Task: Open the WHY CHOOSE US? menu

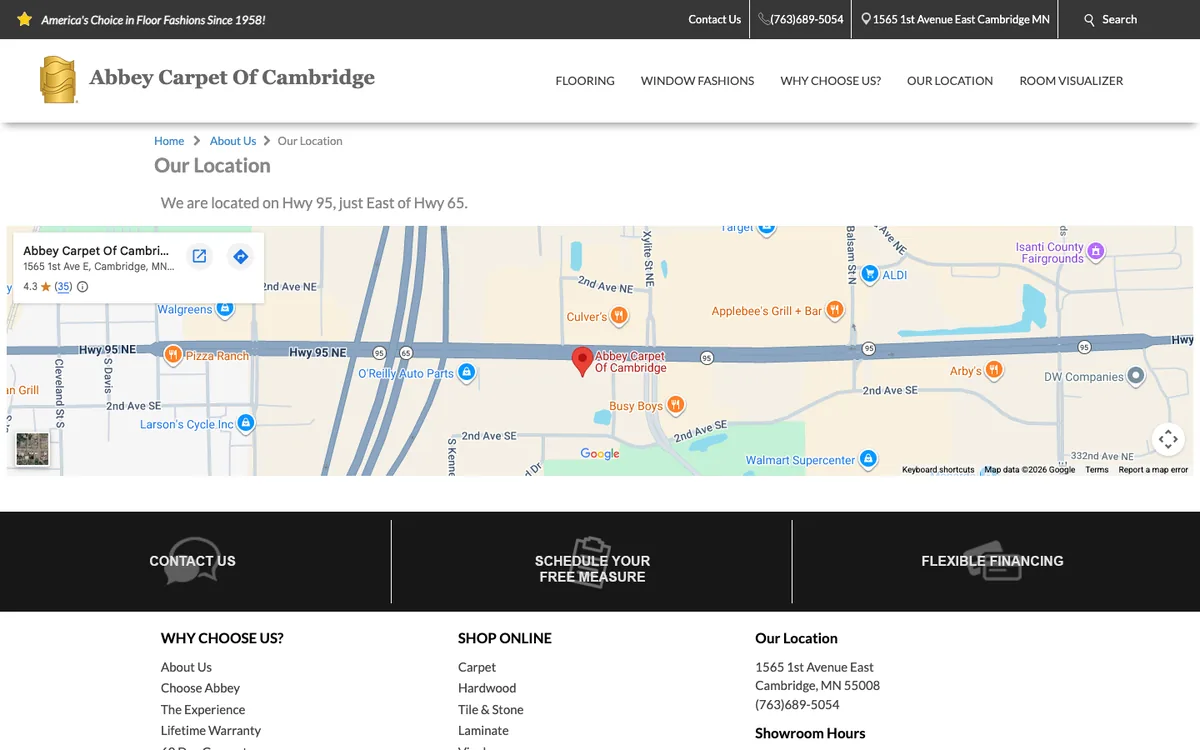Action: pyautogui.click(x=830, y=81)
